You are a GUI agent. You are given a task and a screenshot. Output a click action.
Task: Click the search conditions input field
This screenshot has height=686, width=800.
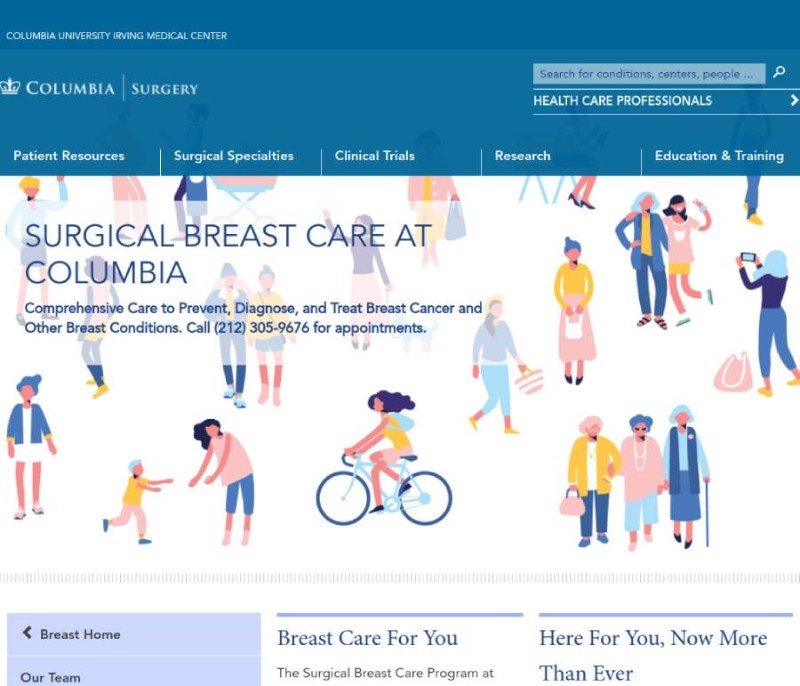click(649, 73)
